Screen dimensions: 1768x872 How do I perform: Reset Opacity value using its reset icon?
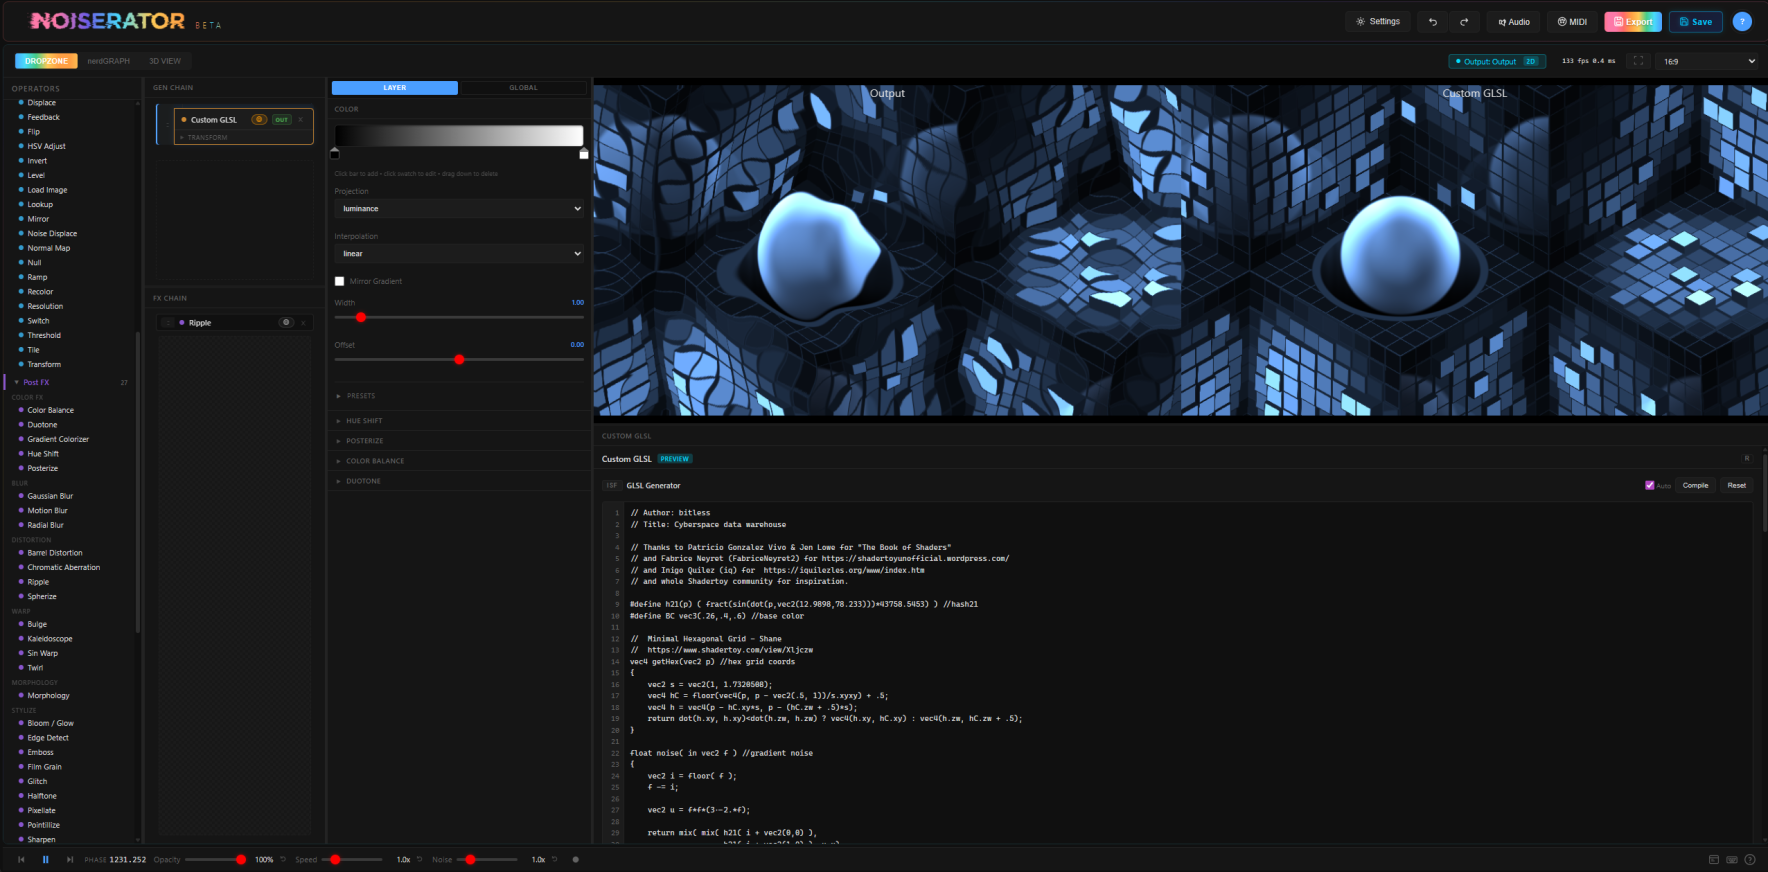tap(283, 859)
